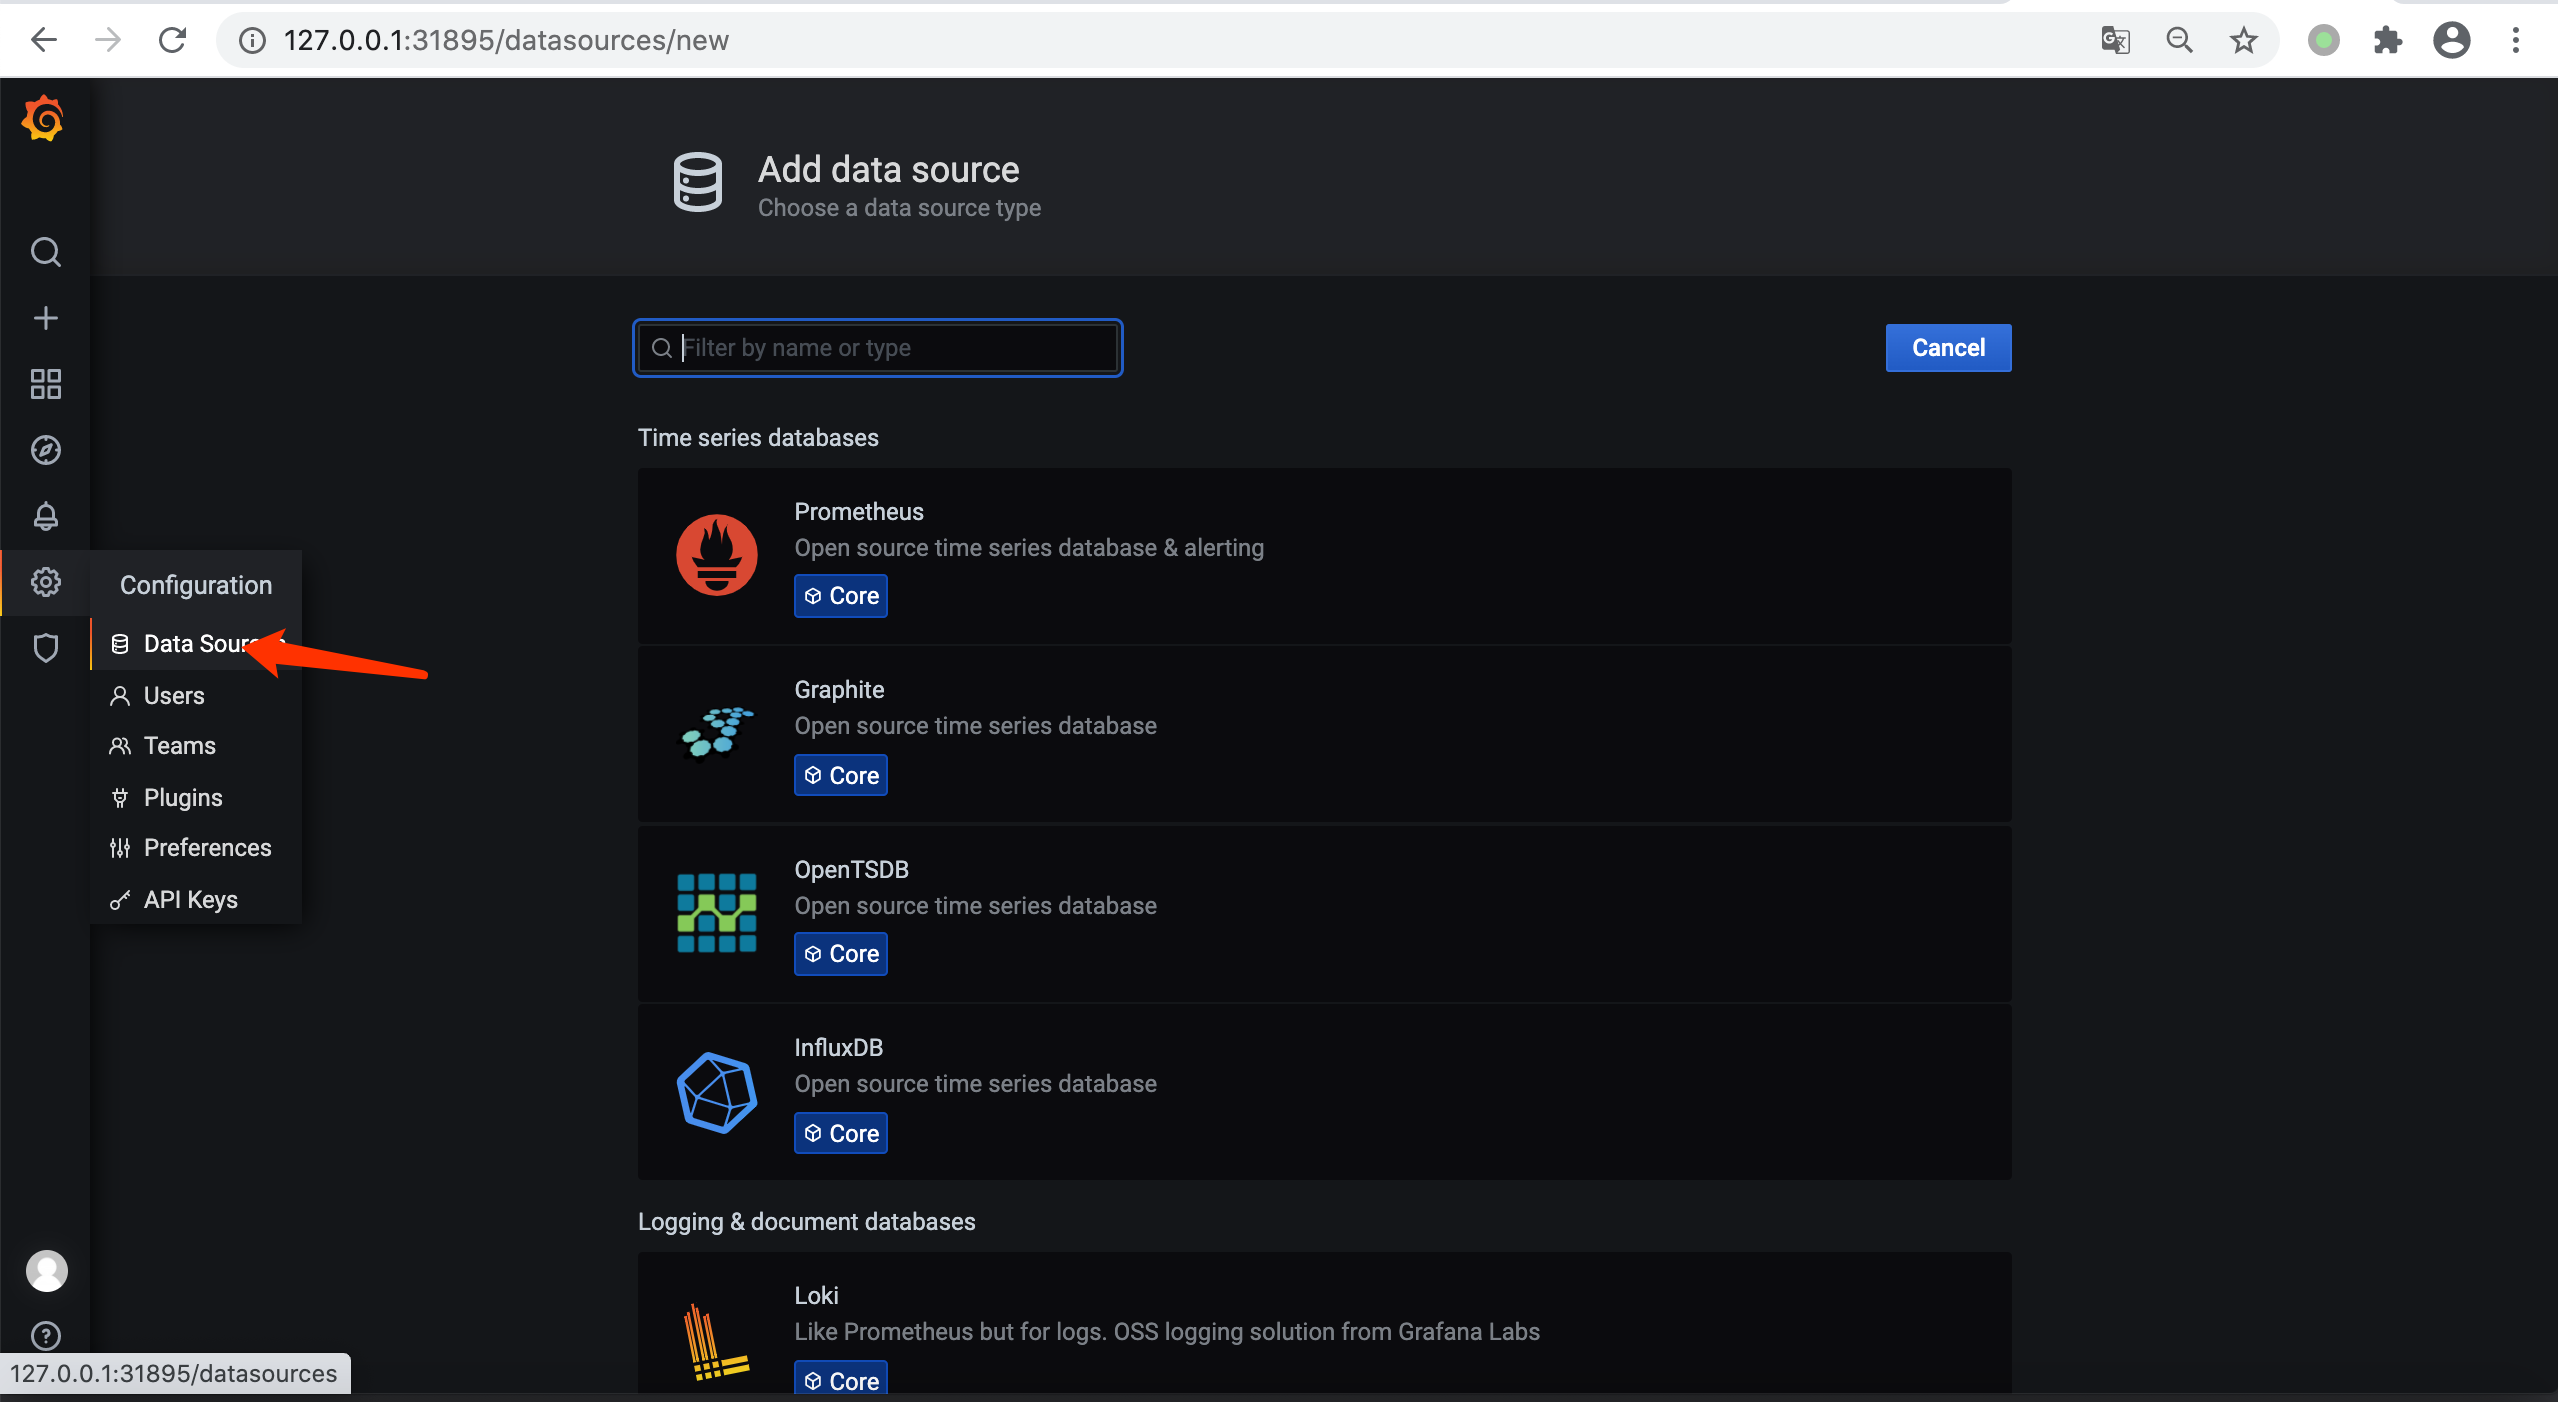The image size is (2558, 1402).
Task: Click the browser Reload page icon
Action: click(x=173, y=40)
